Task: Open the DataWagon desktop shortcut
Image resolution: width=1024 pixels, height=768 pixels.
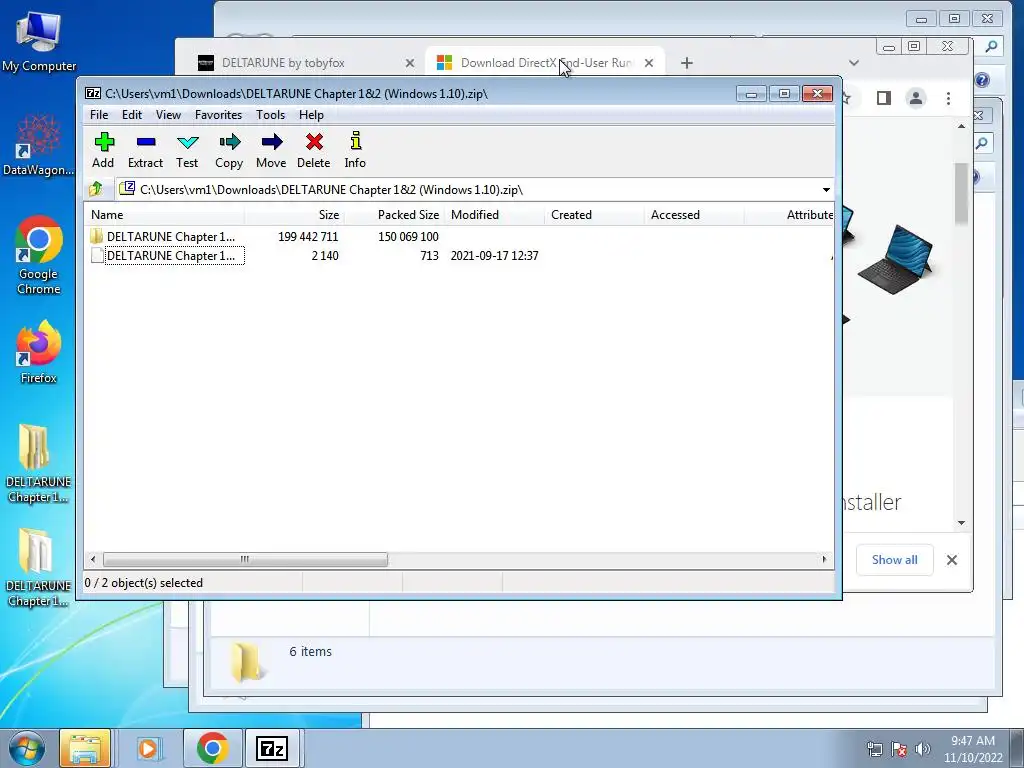Action: (x=39, y=145)
